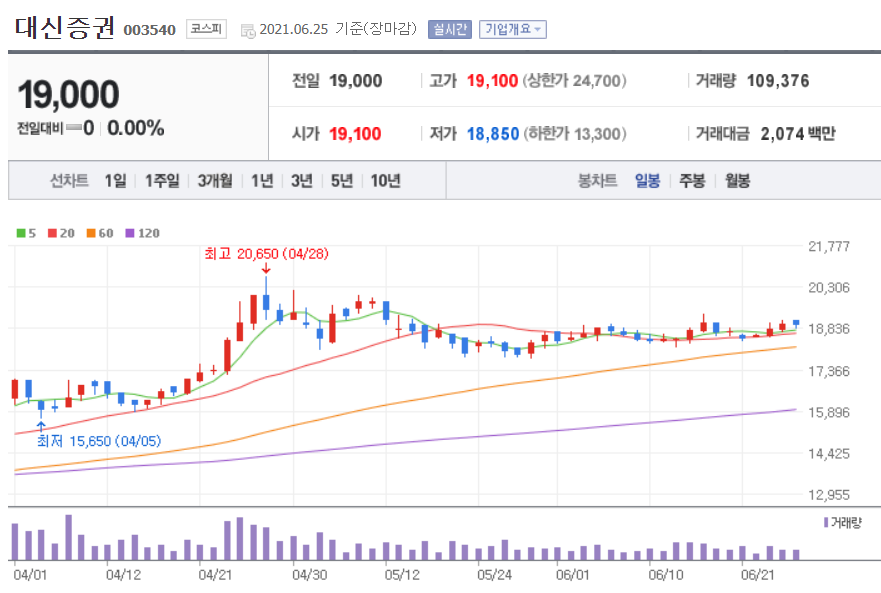
Task: Click the 고가 19,100 value
Action: coord(492,80)
